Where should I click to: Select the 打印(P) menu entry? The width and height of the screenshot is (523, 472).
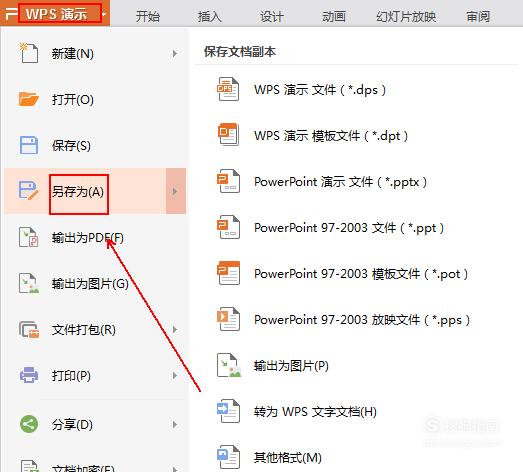pos(71,376)
